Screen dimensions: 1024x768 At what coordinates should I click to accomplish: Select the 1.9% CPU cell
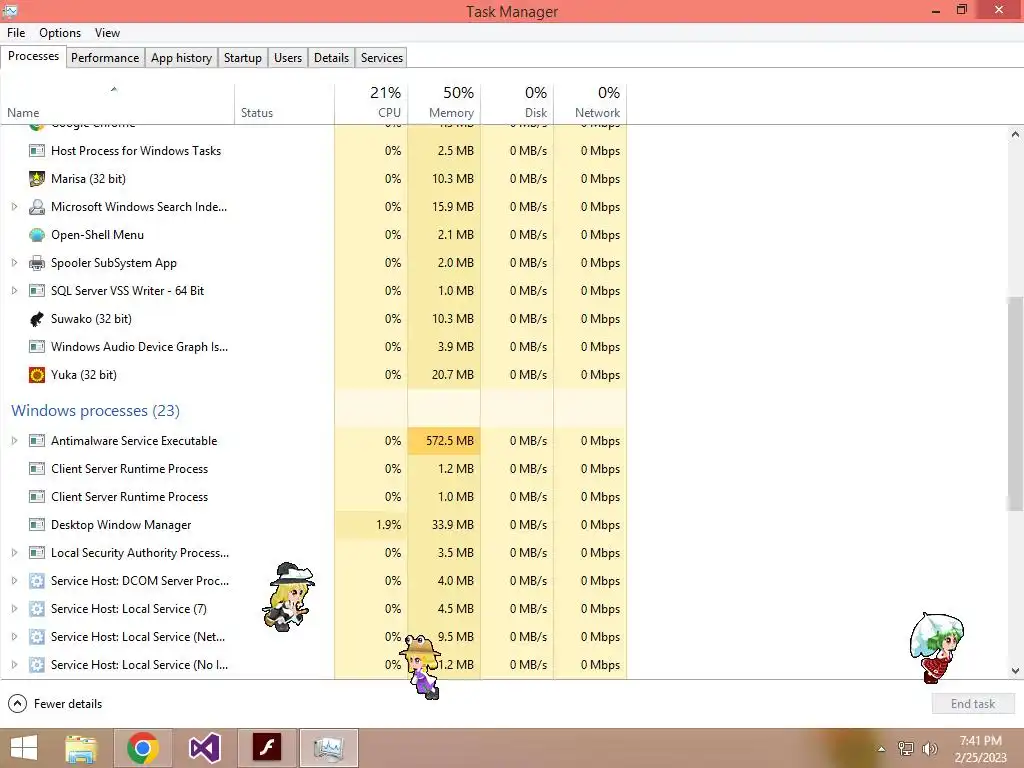coord(371,524)
